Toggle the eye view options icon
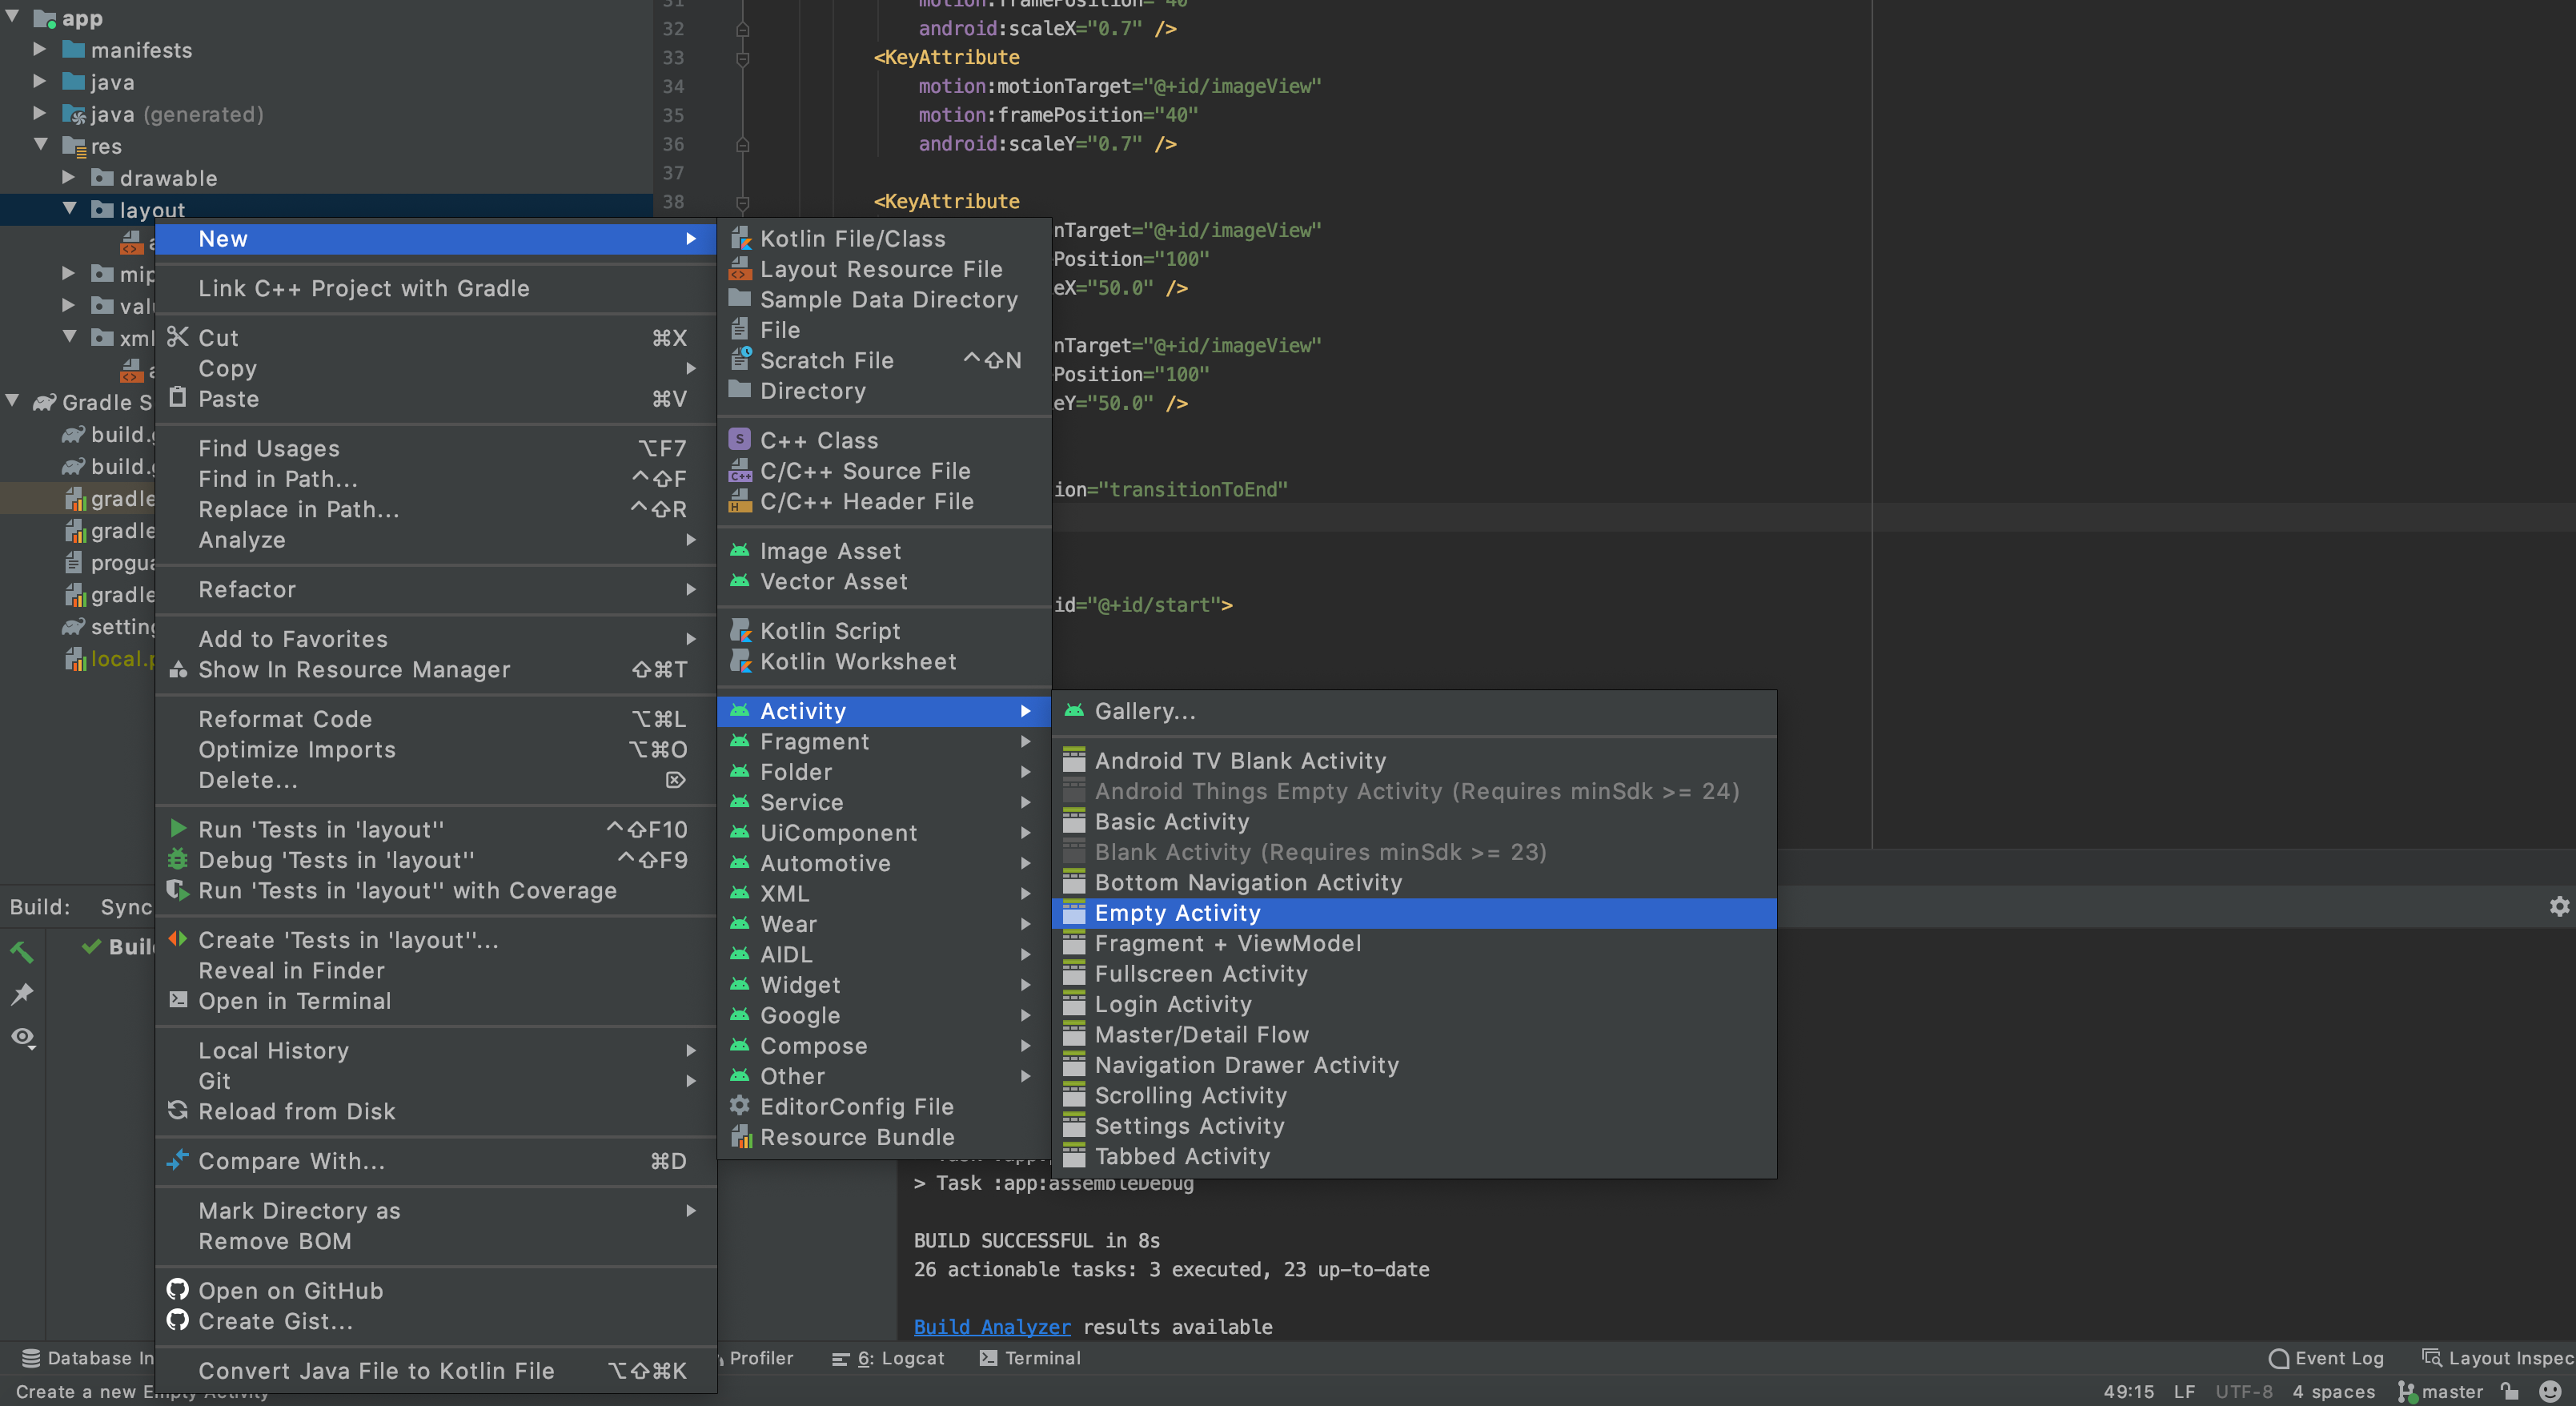 [22, 1037]
